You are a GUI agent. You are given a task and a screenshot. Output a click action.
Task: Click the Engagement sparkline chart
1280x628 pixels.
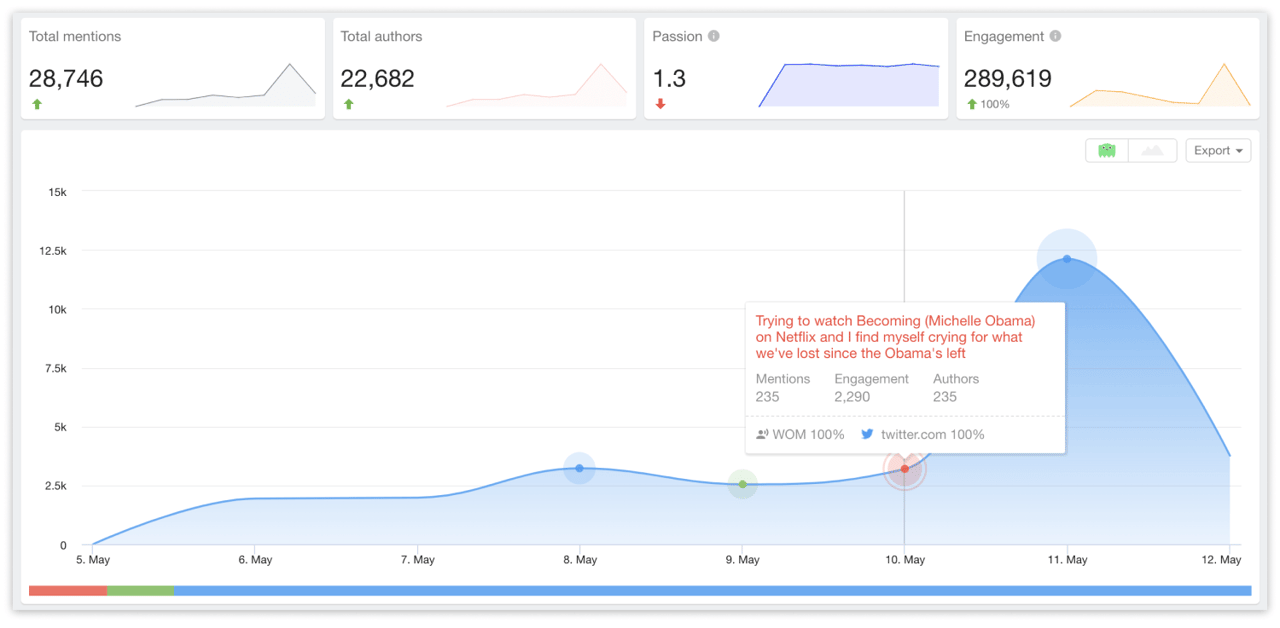coord(1160,87)
